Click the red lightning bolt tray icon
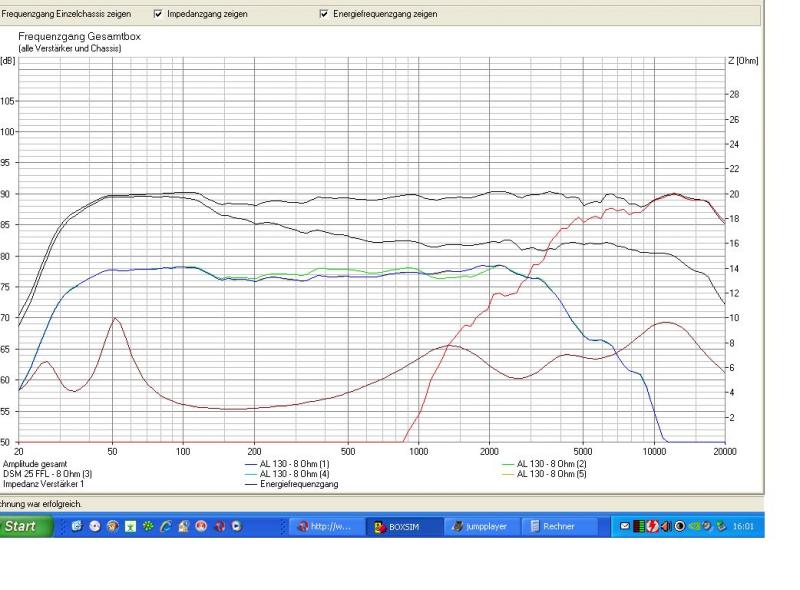The width and height of the screenshot is (800, 590). pyautogui.click(x=653, y=526)
